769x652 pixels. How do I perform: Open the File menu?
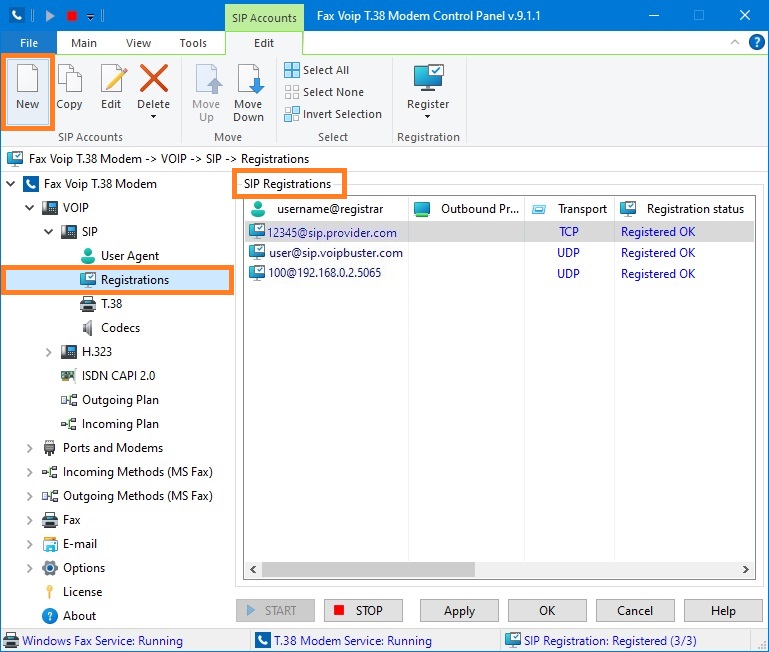tap(29, 43)
